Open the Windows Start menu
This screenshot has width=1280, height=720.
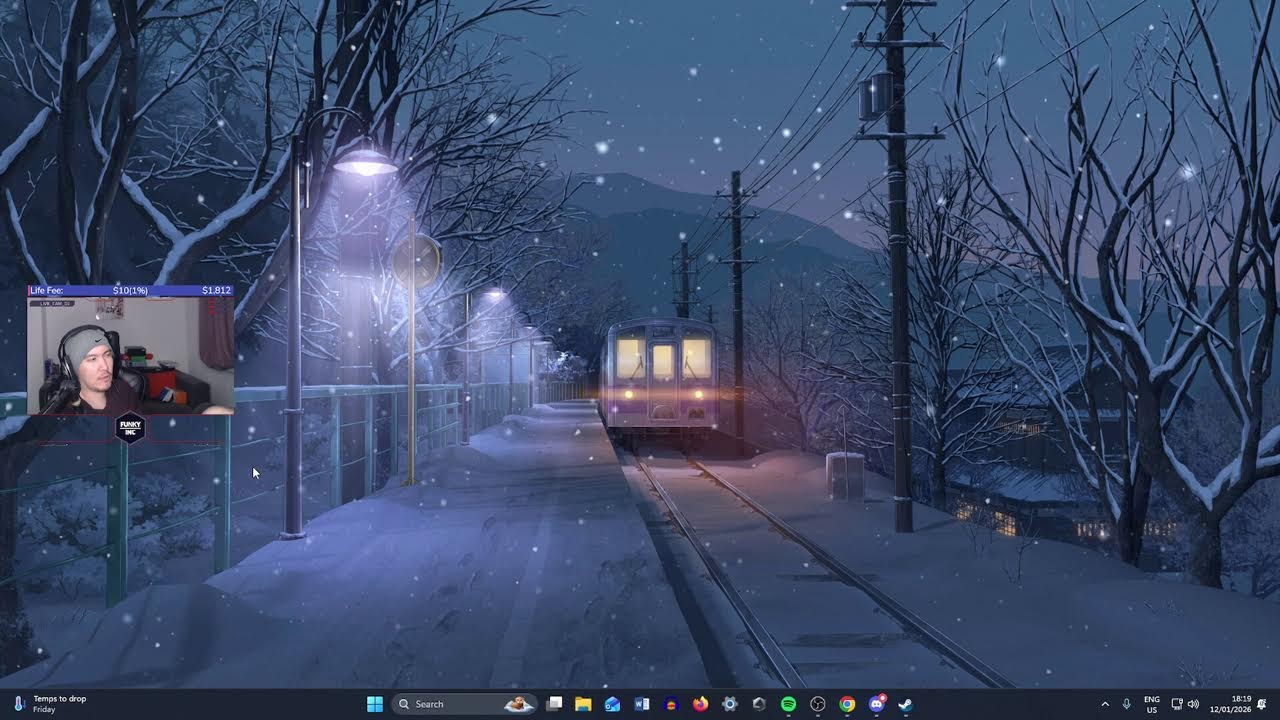(x=375, y=704)
